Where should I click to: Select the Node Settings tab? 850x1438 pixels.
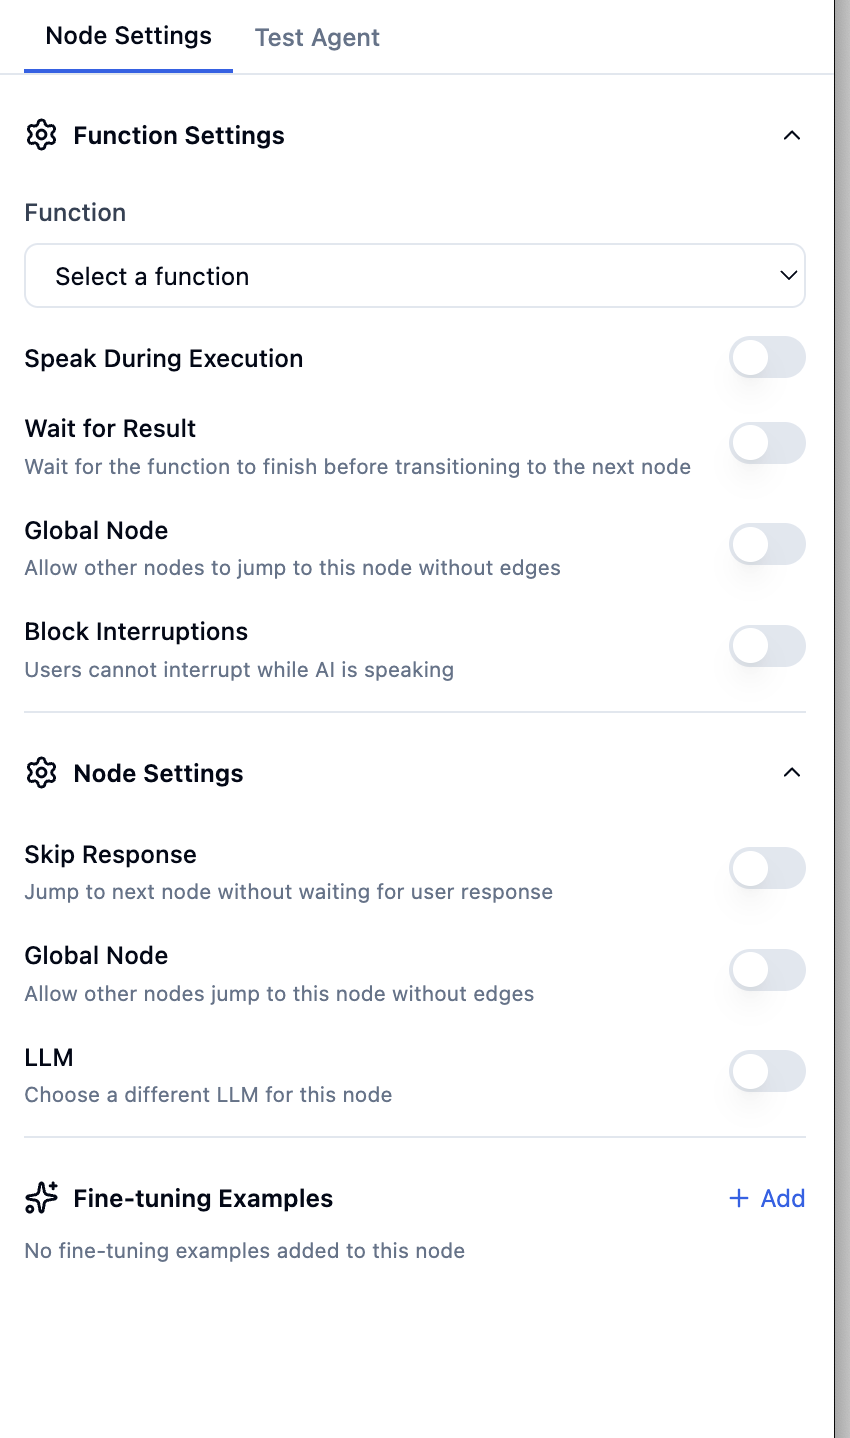pyautogui.click(x=128, y=35)
